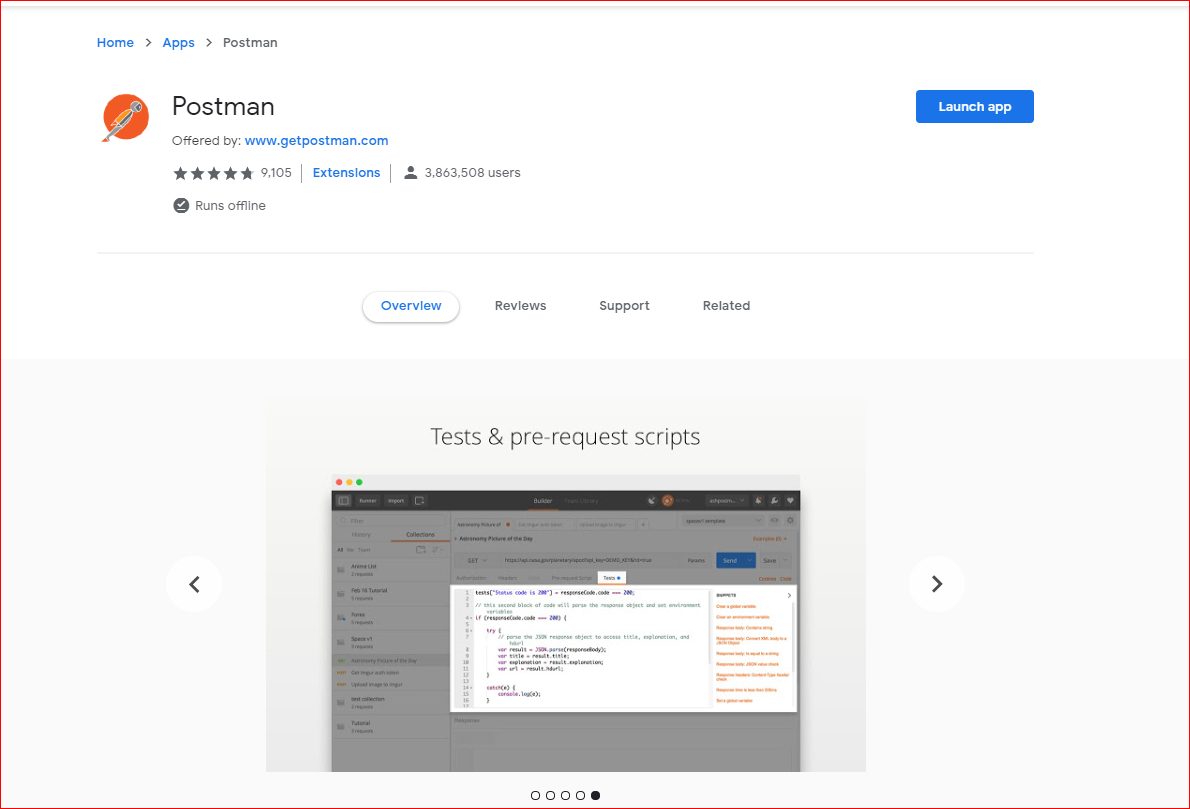The width and height of the screenshot is (1190, 809).
Task: Go to the Home breadcrumb link
Action: pos(115,42)
